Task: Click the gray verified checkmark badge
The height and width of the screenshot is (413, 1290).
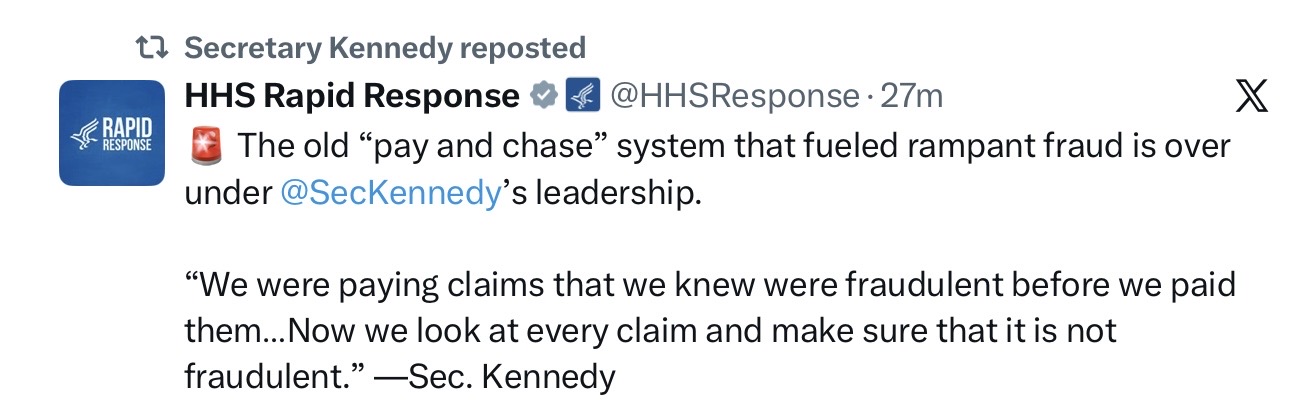Action: point(542,96)
